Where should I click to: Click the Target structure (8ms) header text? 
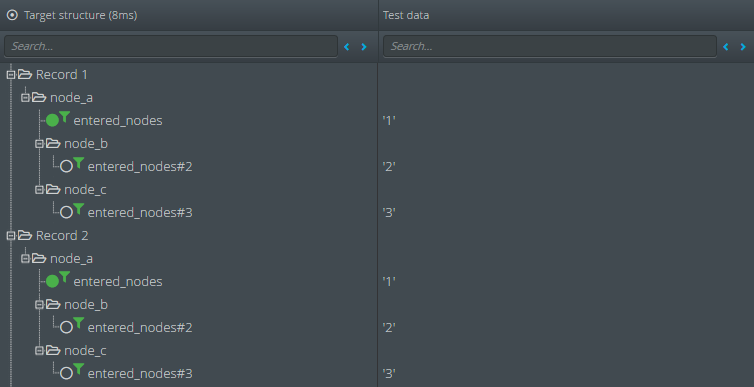(x=80, y=15)
